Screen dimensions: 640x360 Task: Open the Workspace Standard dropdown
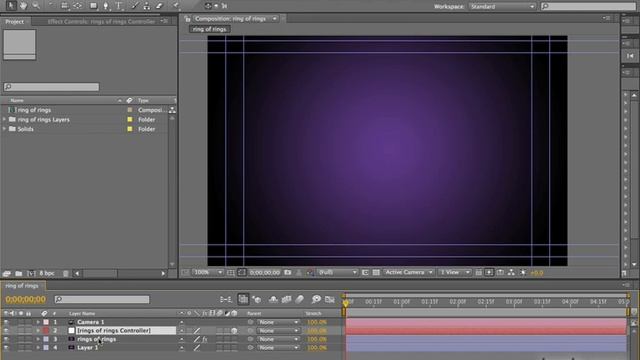pyautogui.click(x=502, y=7)
